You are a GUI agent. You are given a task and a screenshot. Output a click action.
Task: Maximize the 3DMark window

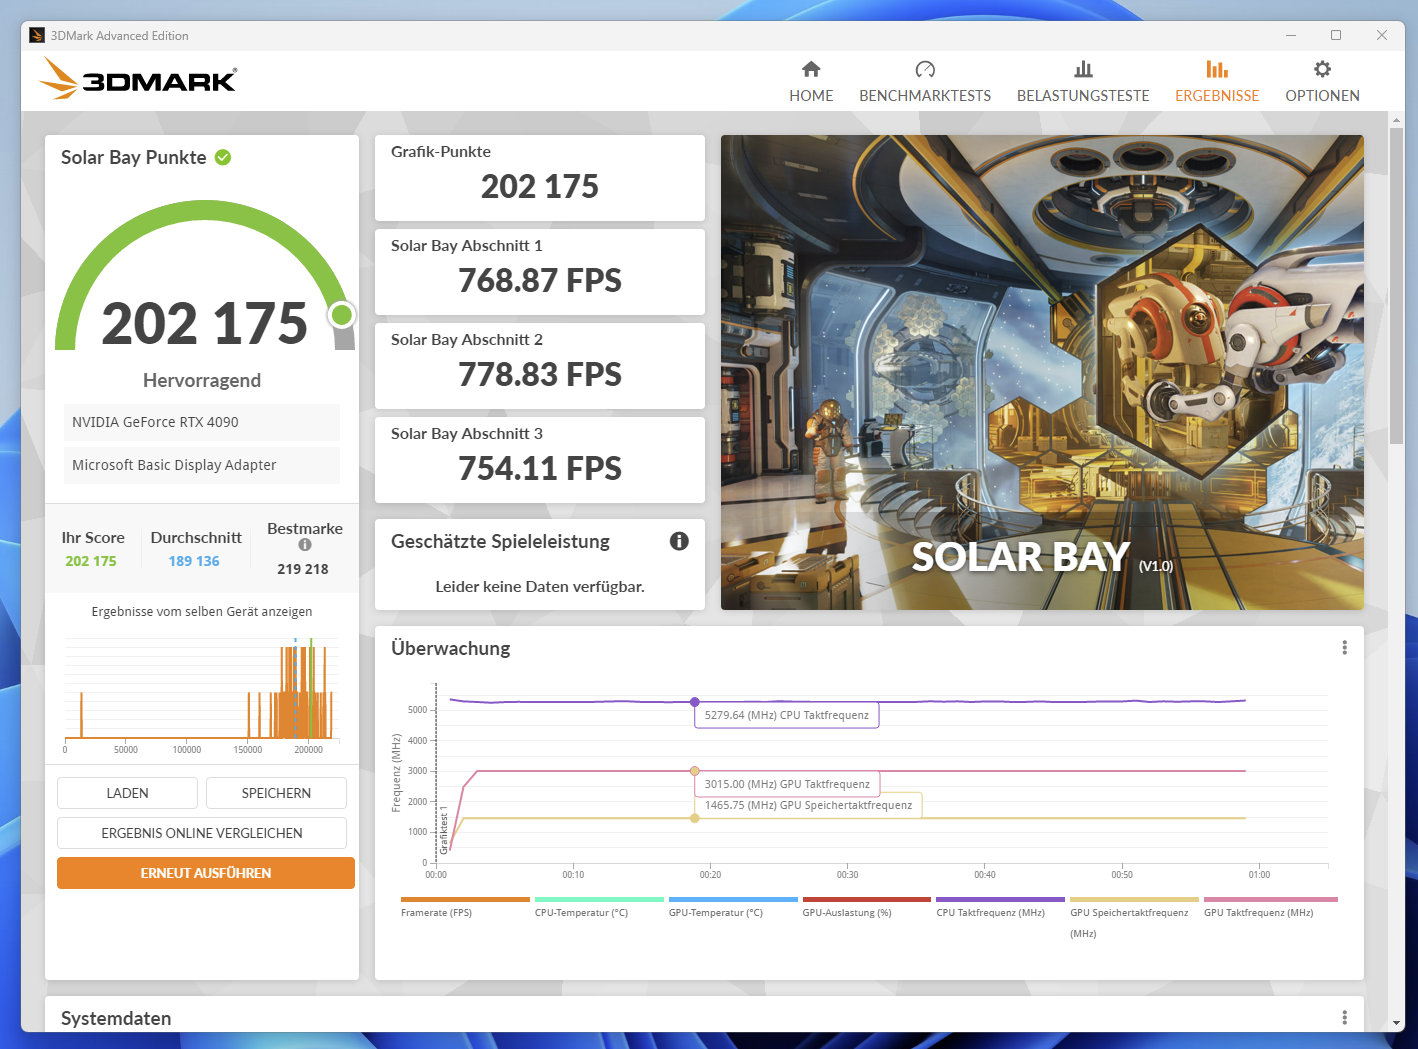(x=1336, y=35)
